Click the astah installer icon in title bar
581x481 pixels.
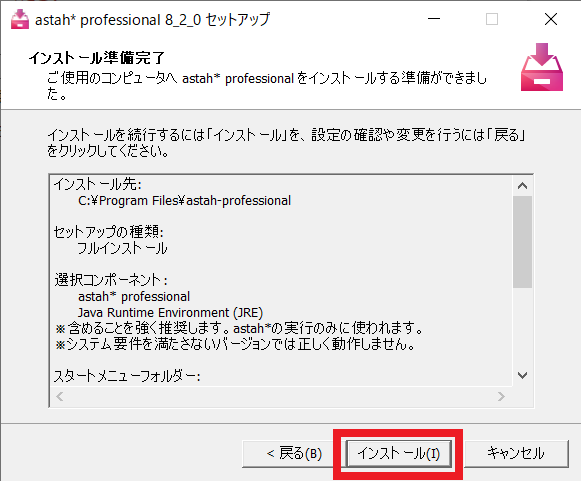click(x=20, y=19)
